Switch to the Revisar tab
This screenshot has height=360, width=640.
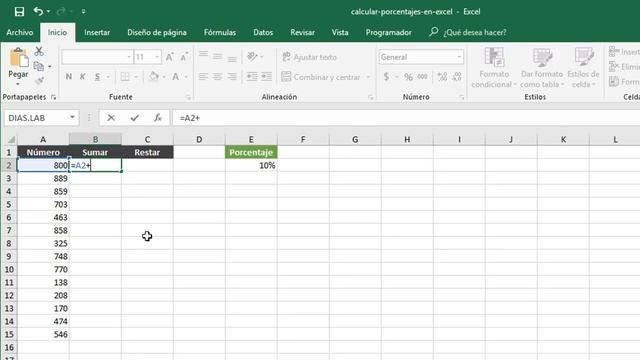point(302,32)
